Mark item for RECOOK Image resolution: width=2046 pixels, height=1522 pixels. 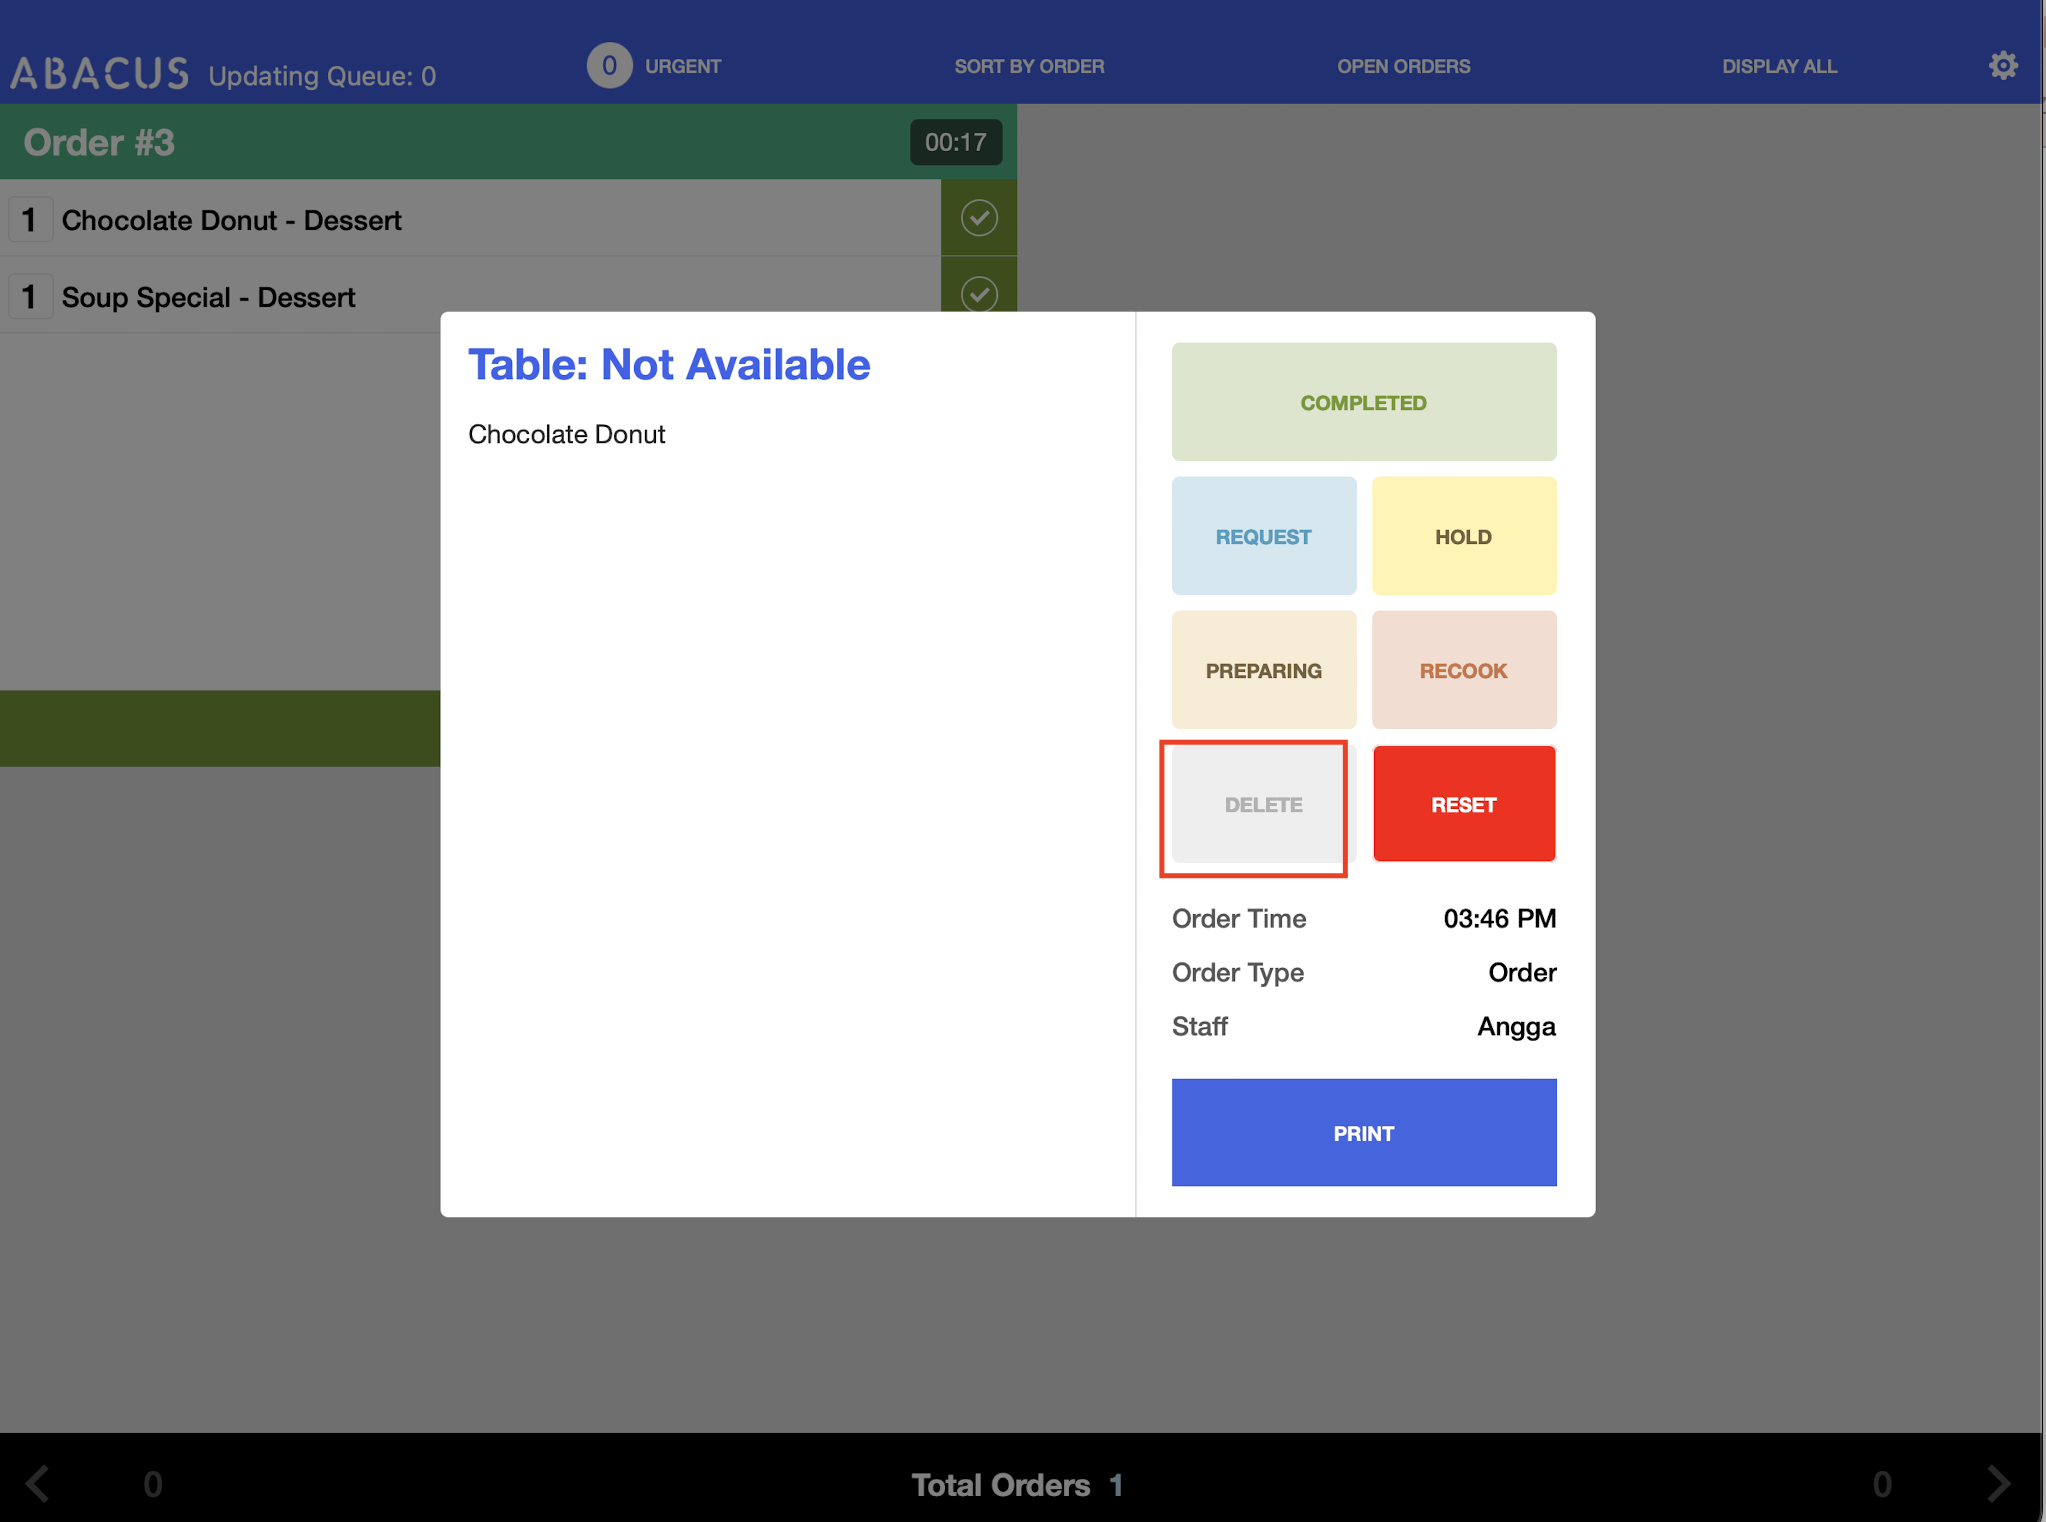[x=1463, y=670]
